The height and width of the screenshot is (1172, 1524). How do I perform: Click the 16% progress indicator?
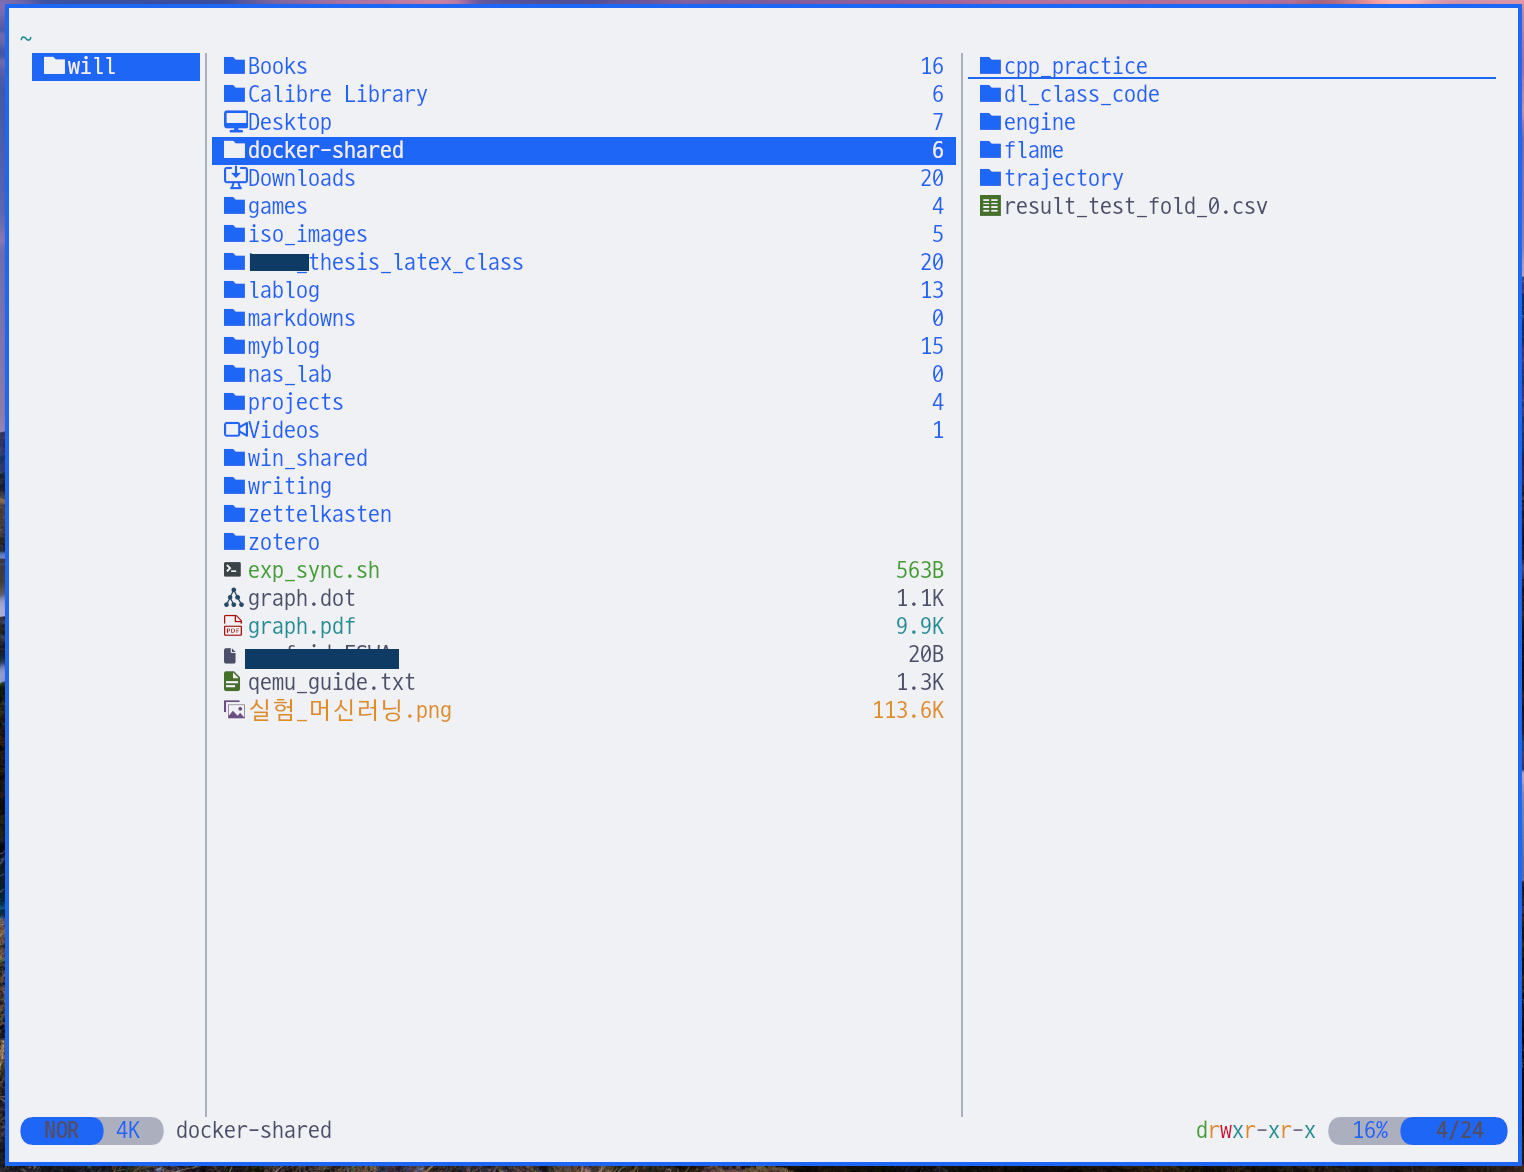[x=1368, y=1130]
